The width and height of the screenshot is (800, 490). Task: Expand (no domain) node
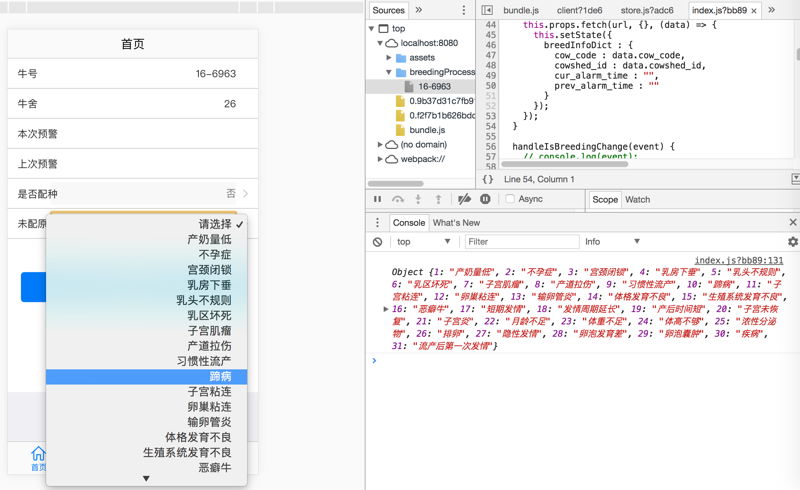point(380,144)
